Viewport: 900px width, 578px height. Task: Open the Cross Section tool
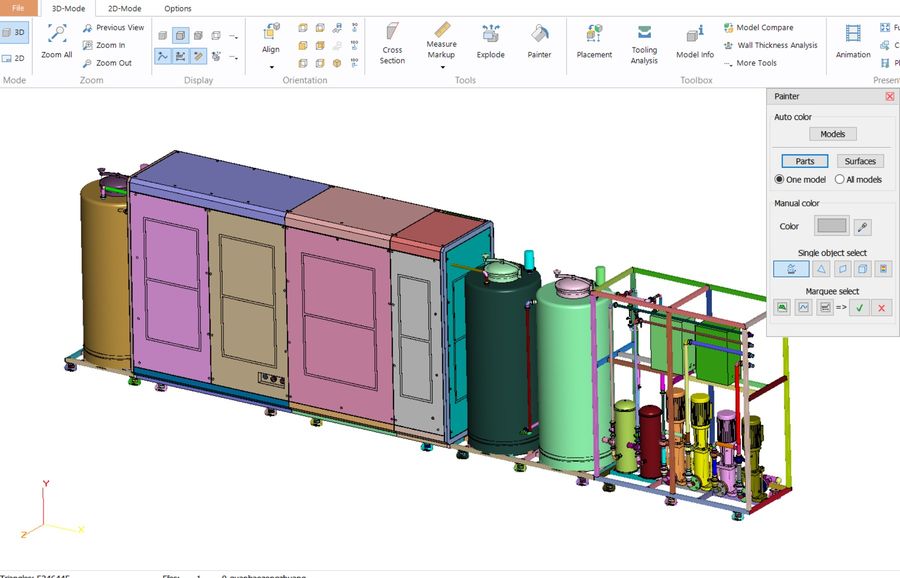392,43
